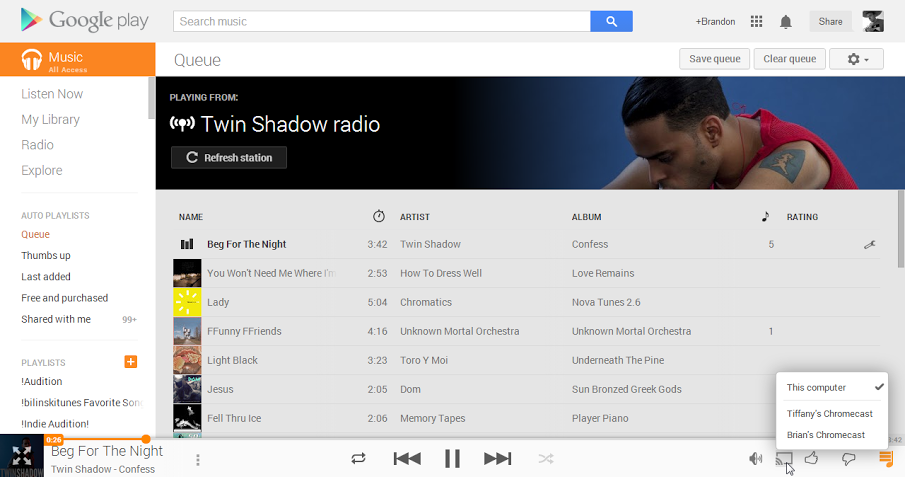
Task: Click the Search music input field
Action: [x=381, y=21]
